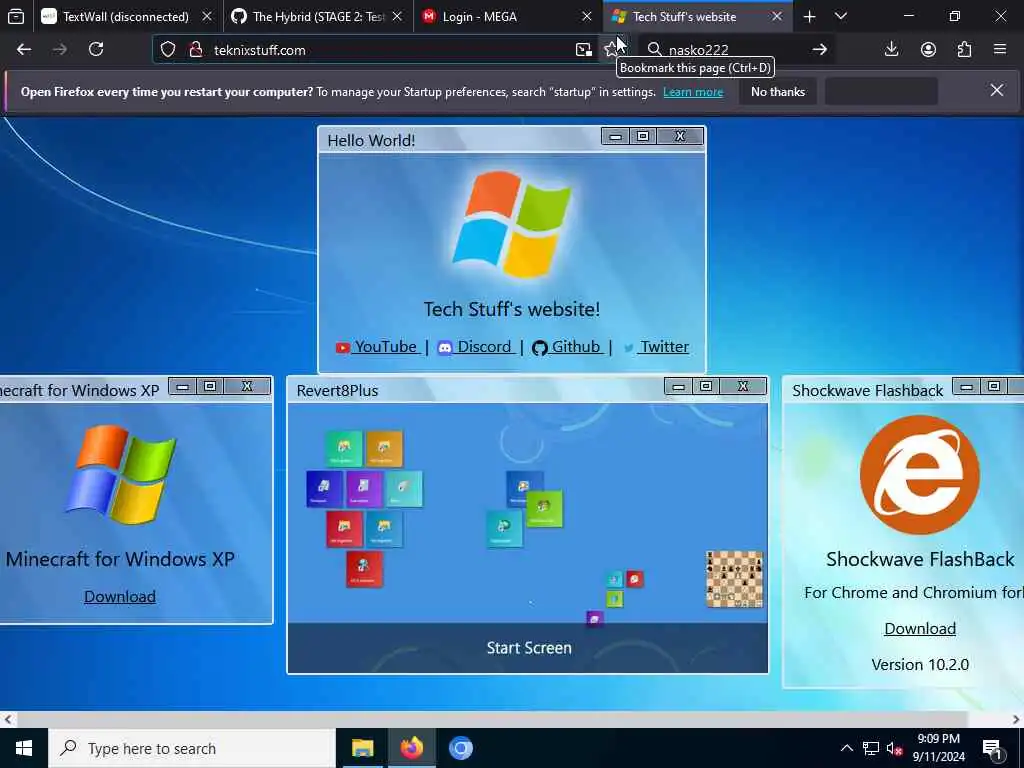1024x768 pixels.
Task: Click the taskbar Type here to search box
Action: point(192,748)
